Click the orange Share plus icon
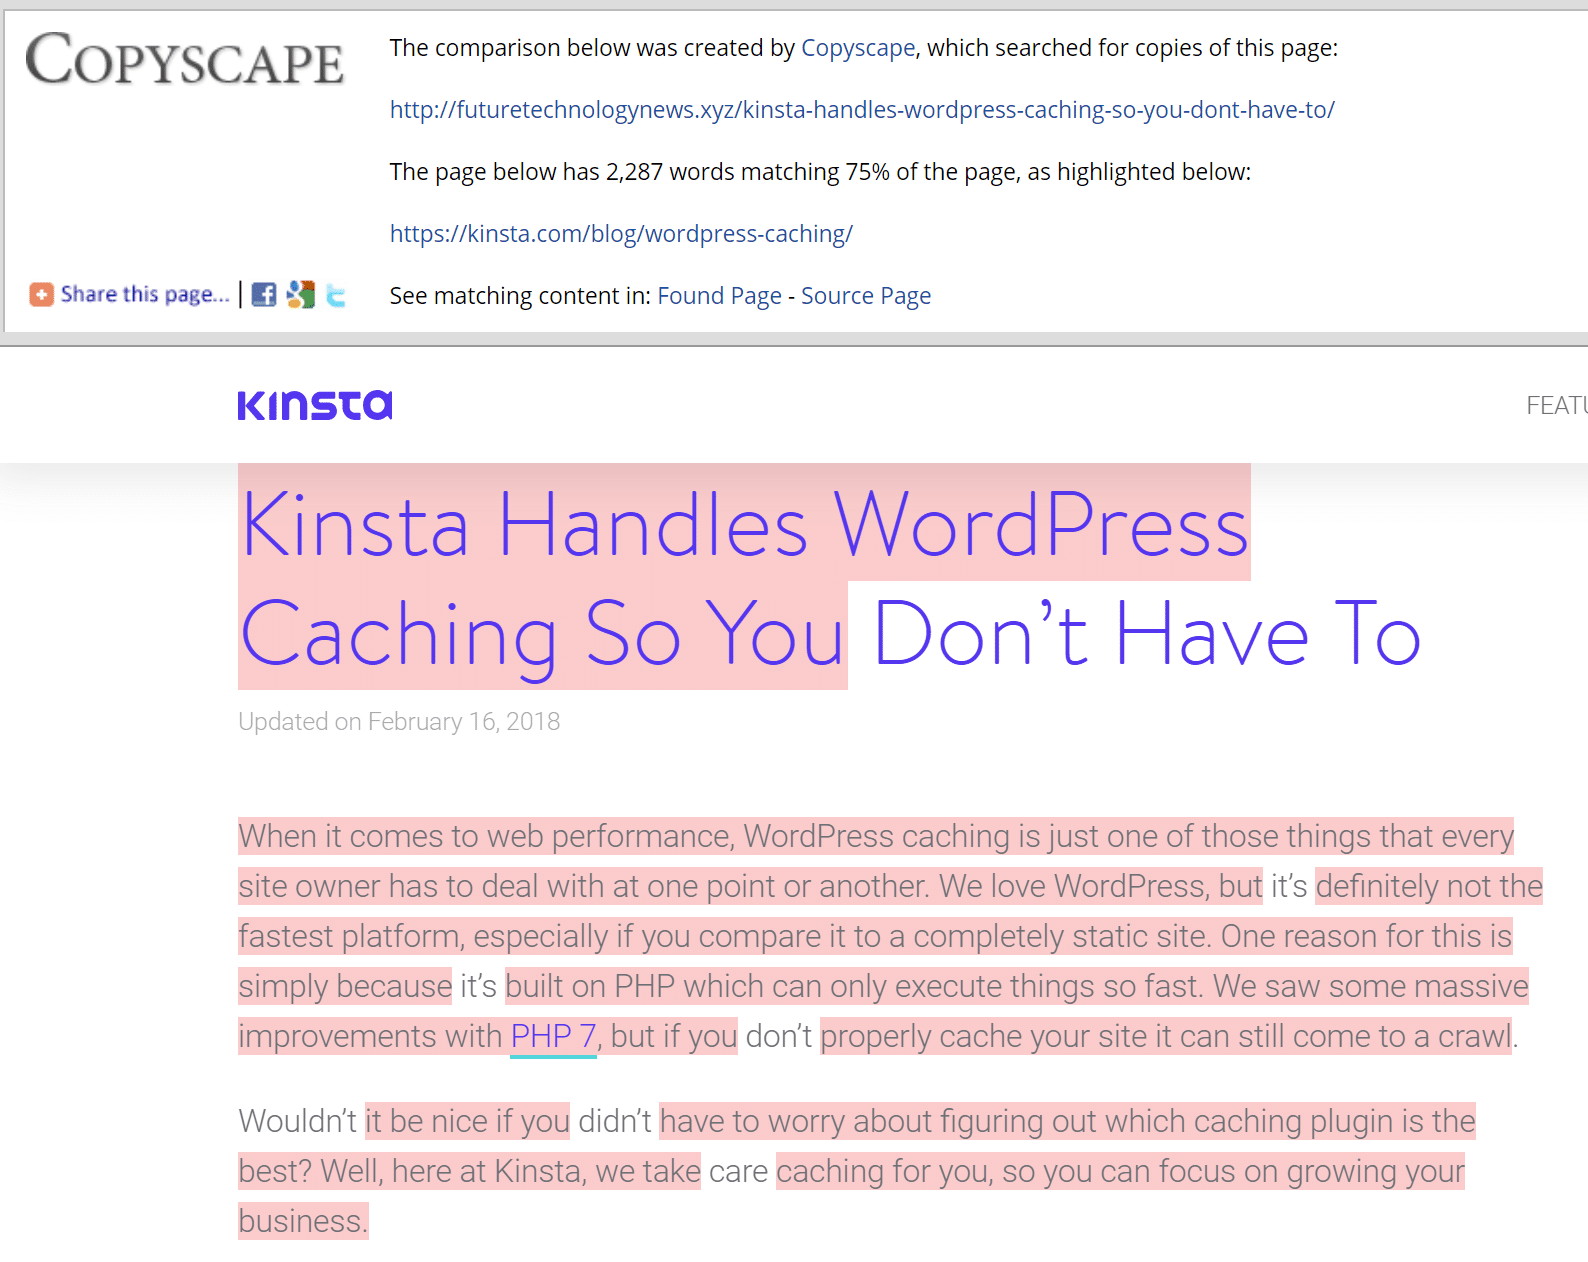The height and width of the screenshot is (1262, 1588). click(x=41, y=294)
